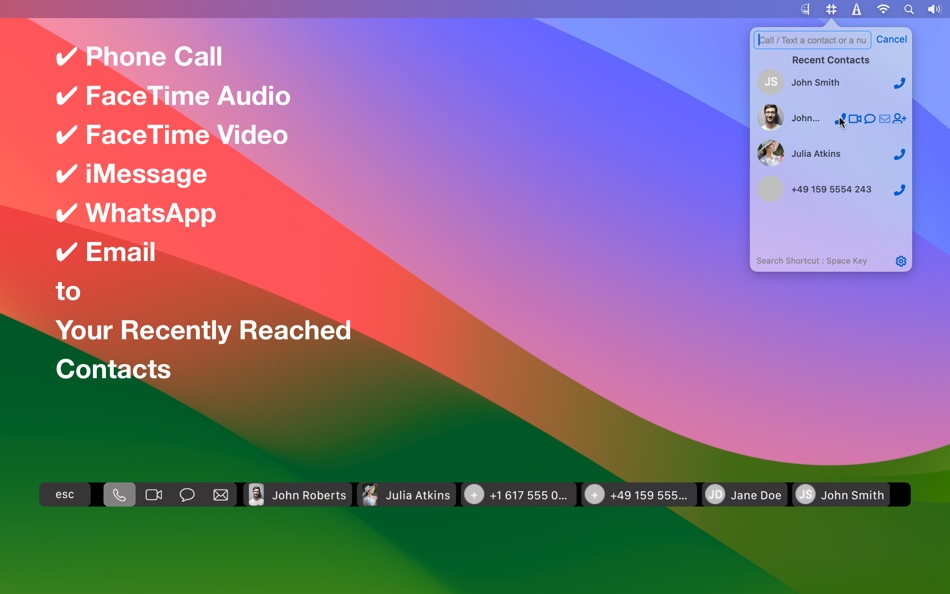950x594 pixels.
Task: Open the Finder-face icon in the menu bar
Action: [x=805, y=9]
